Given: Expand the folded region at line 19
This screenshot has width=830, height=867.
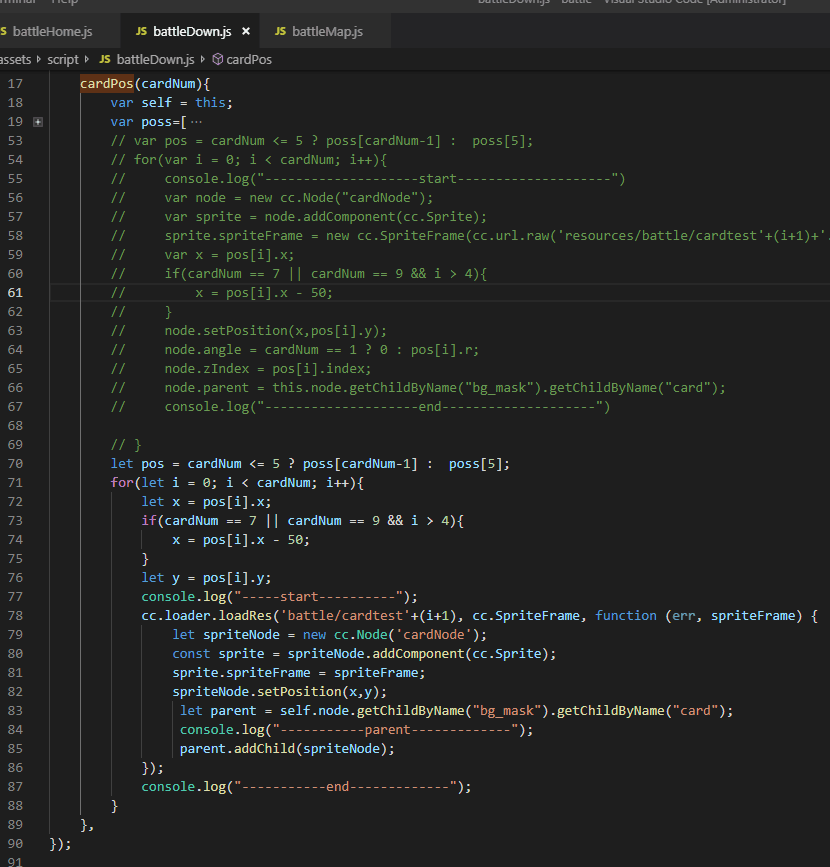Looking at the screenshot, I should (38, 122).
